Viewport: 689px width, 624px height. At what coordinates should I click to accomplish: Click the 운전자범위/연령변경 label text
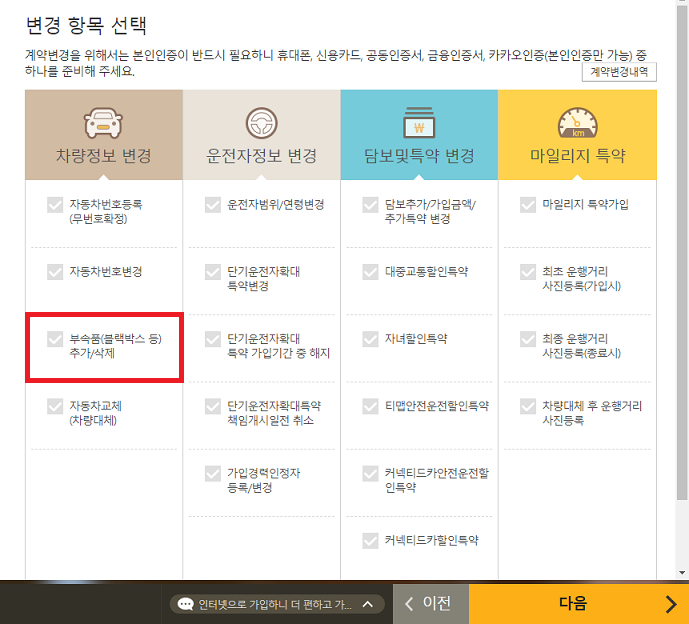click(276, 204)
